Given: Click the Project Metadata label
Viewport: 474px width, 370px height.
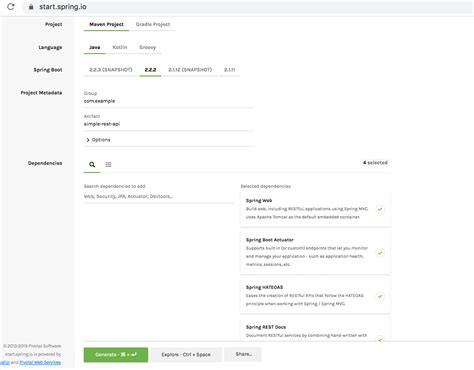Looking at the screenshot, I should (x=41, y=93).
